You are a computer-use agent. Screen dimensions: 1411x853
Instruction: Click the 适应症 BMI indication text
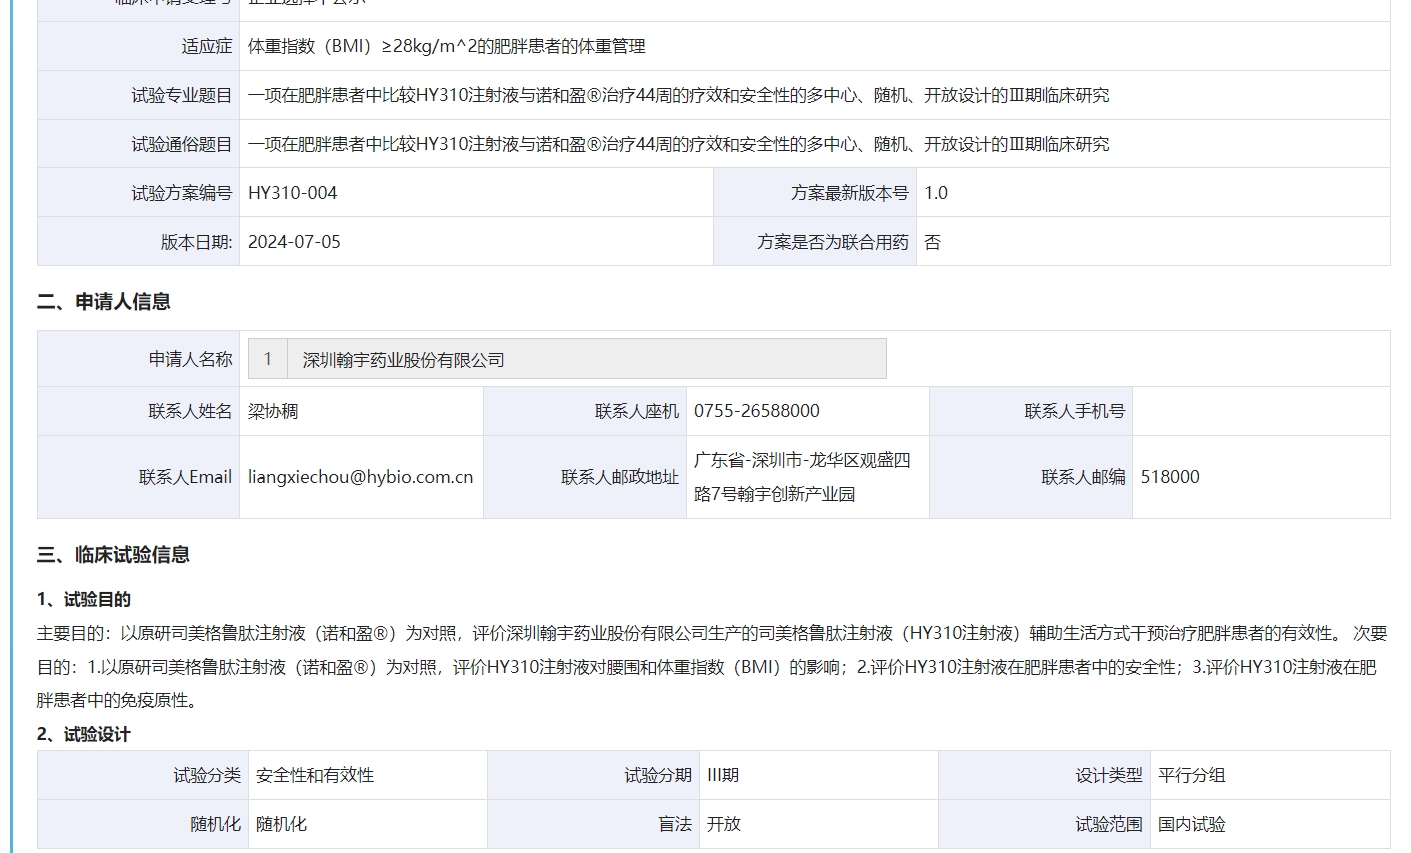pyautogui.click(x=446, y=46)
